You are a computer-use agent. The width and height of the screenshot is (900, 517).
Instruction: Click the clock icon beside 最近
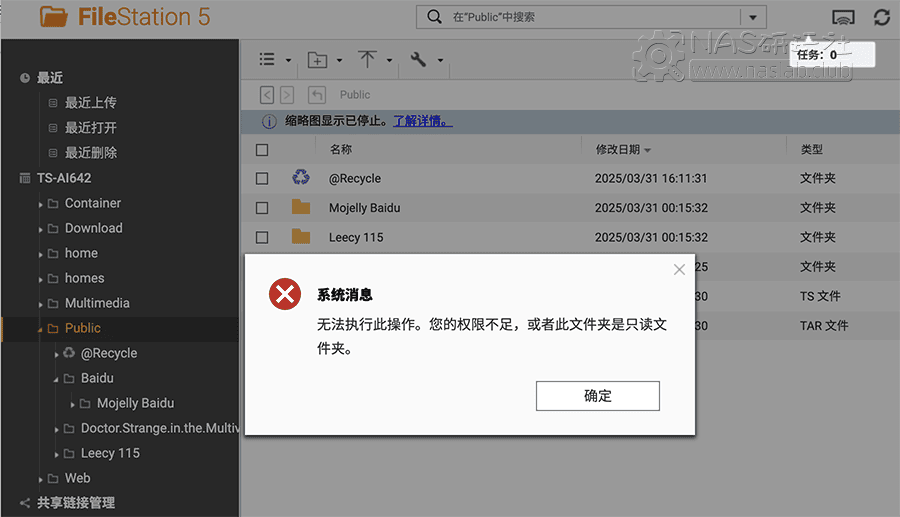[25, 78]
